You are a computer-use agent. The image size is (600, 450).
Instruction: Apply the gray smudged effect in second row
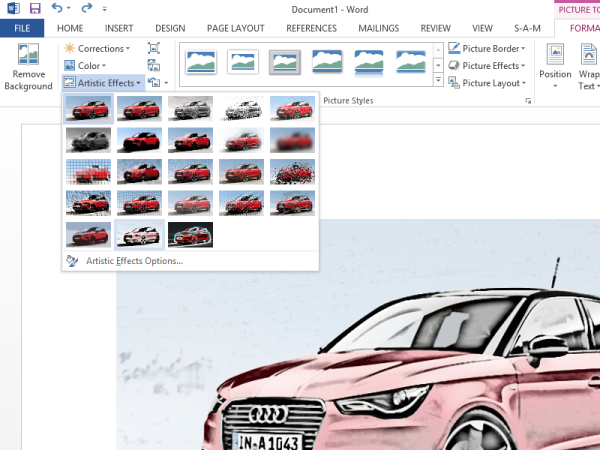(88, 140)
